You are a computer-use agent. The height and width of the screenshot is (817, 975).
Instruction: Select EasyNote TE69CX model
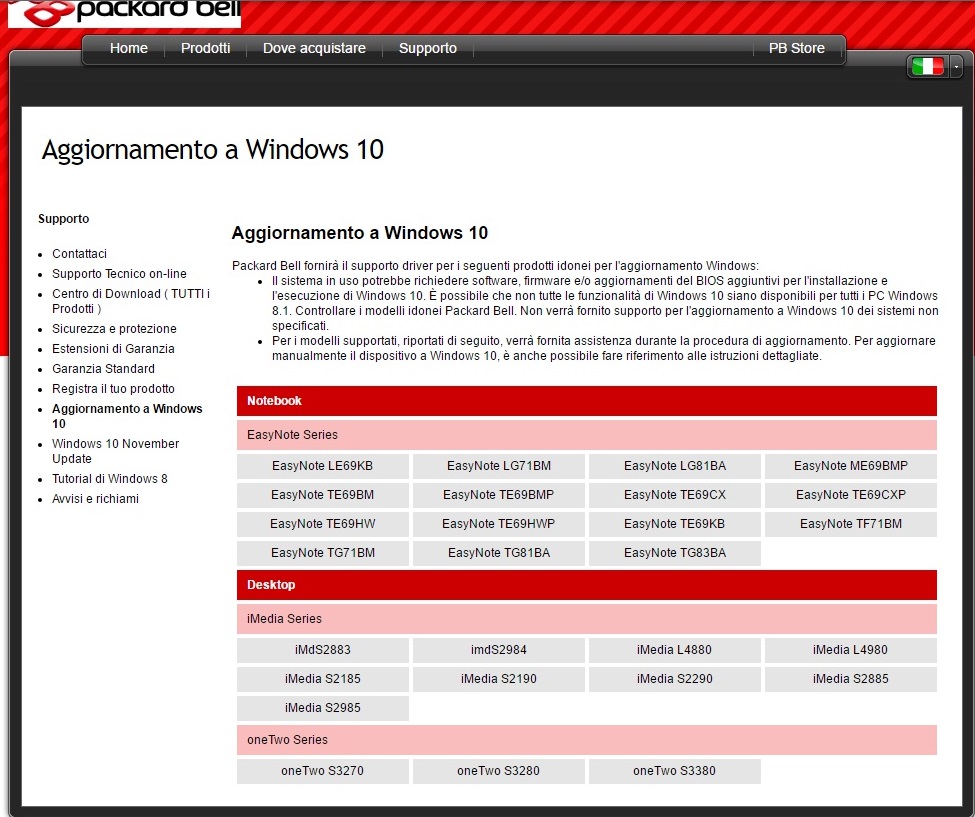click(x=675, y=495)
